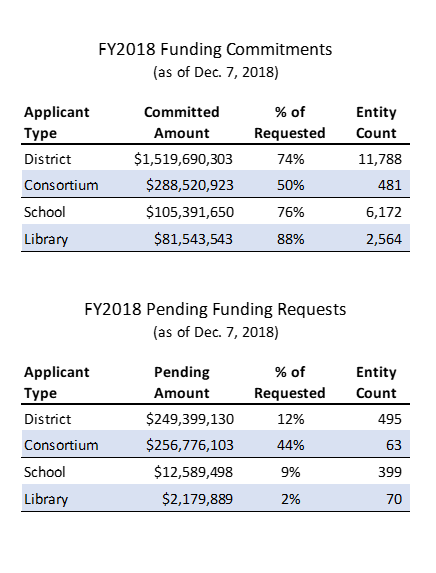Select the 44% Consortium pending percentage
Screen dimensions: 436x573
point(291,445)
